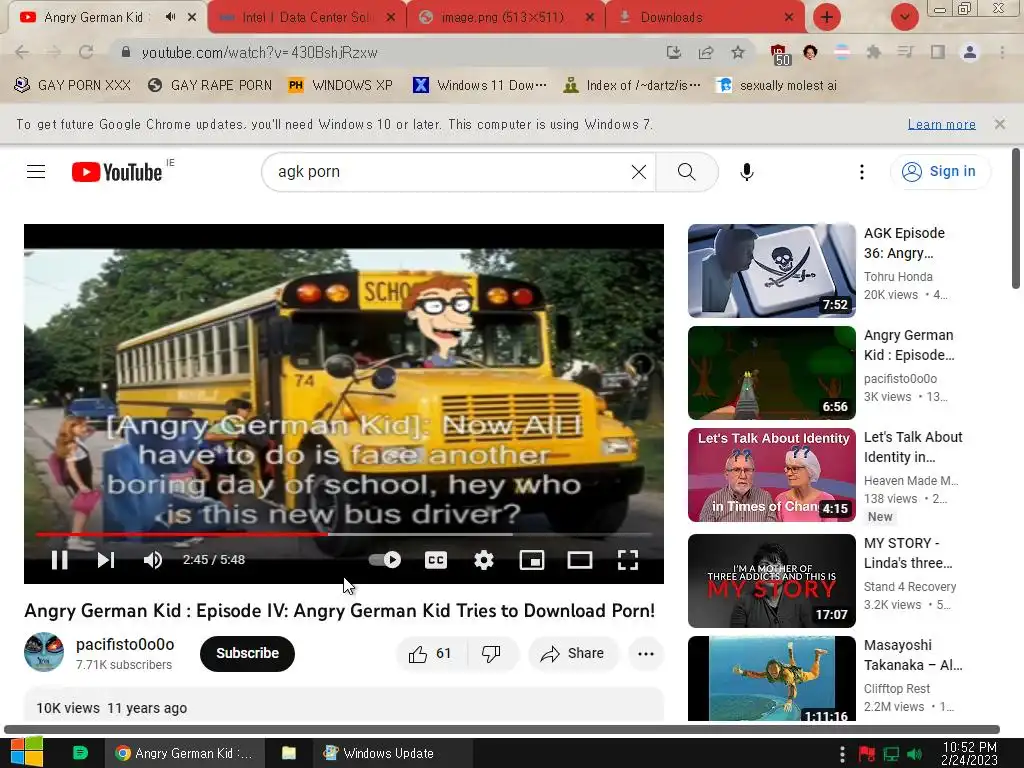Image resolution: width=1024 pixels, height=768 pixels.
Task: Mute the video player volume
Action: (x=153, y=560)
